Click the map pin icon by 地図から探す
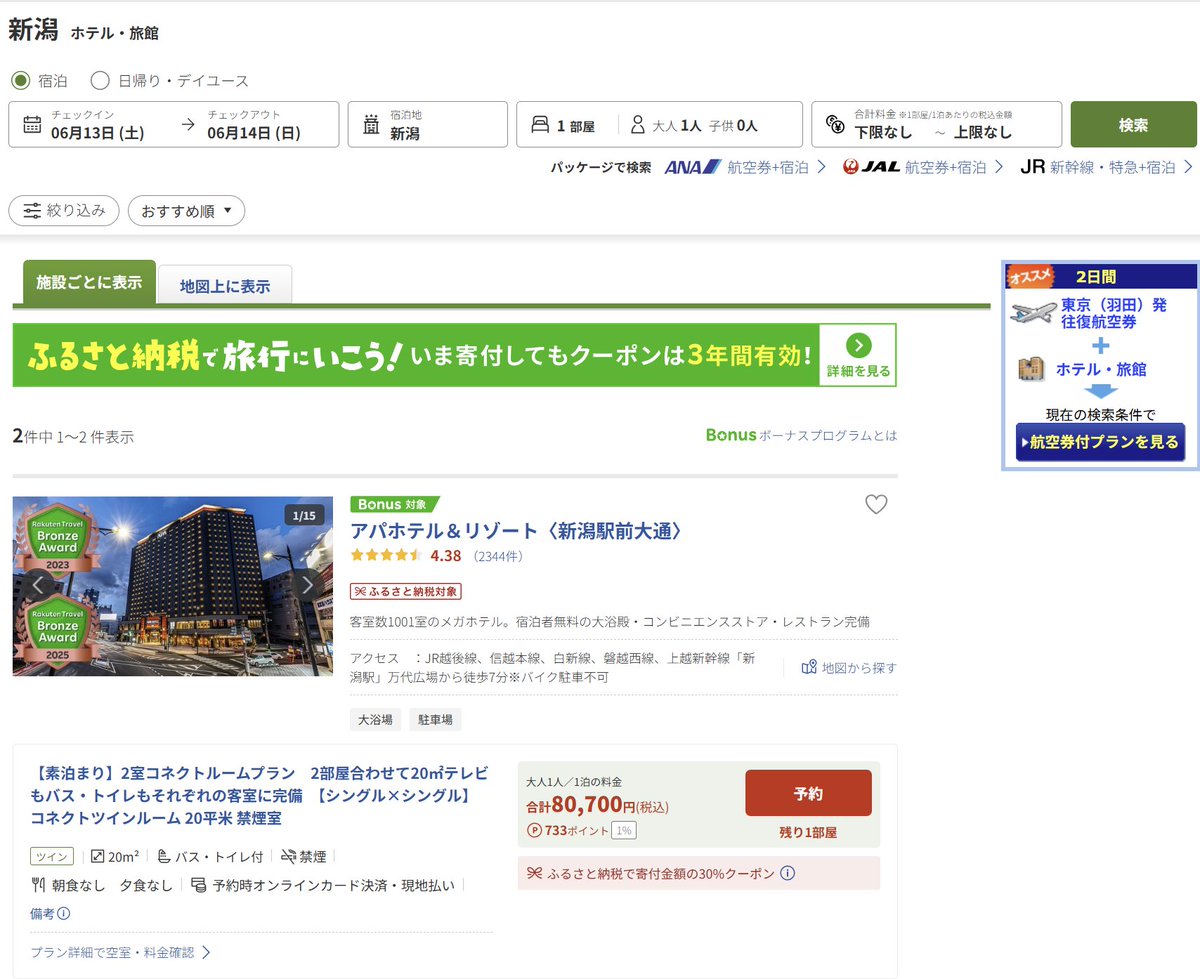The image size is (1200, 979). (810, 667)
